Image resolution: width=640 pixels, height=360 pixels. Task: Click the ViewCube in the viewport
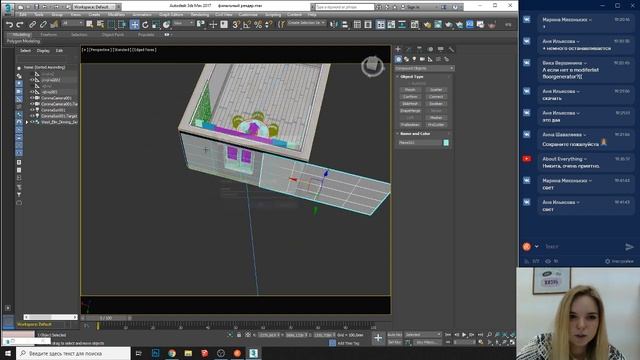[372, 66]
